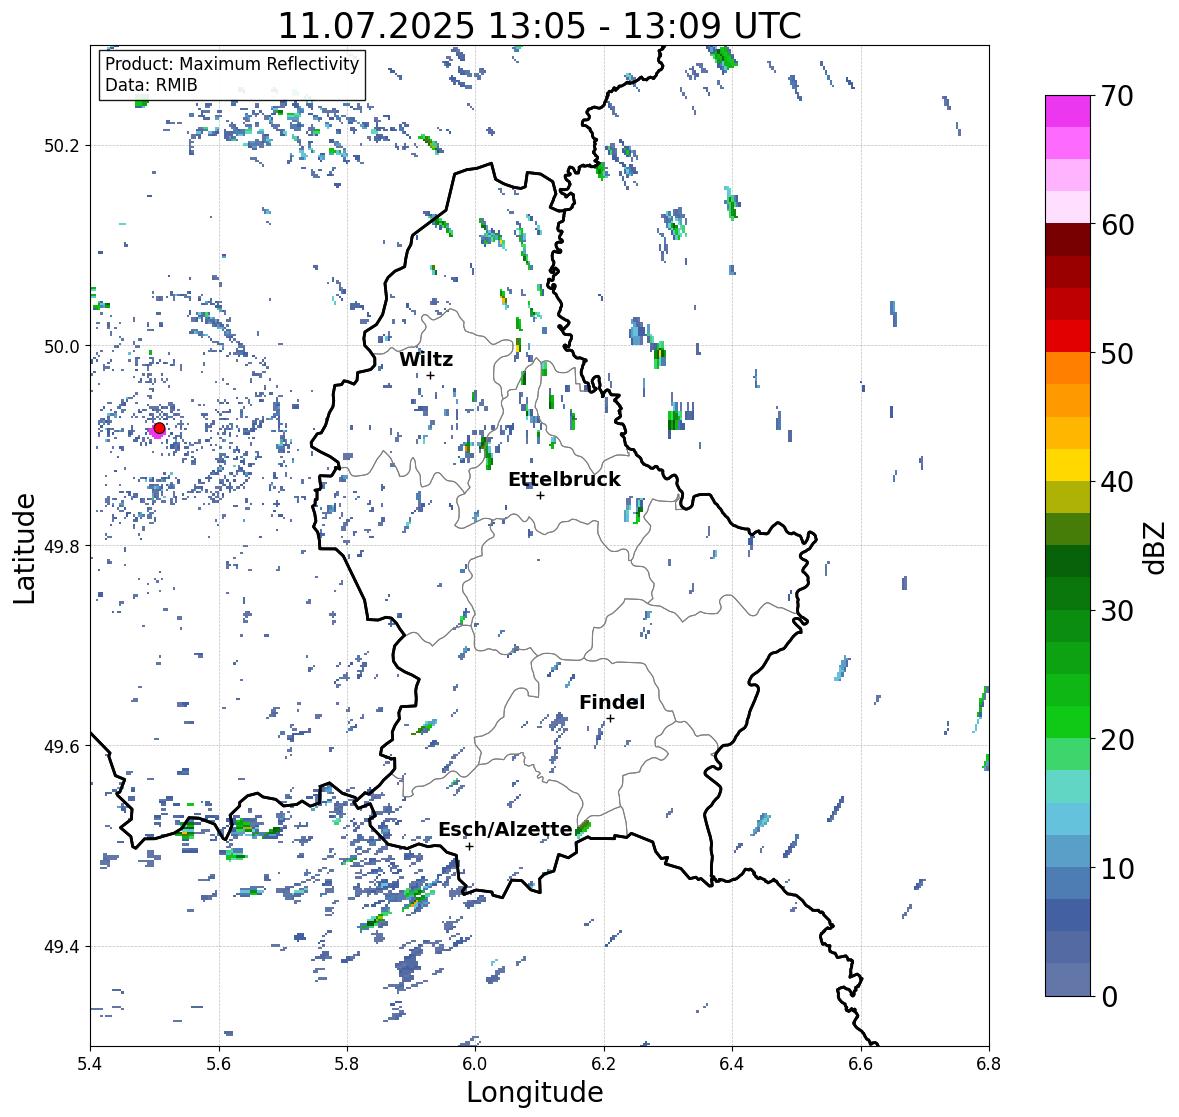1179x1117 pixels.
Task: Click the Longitude axis label
Action: (x=535, y=1092)
